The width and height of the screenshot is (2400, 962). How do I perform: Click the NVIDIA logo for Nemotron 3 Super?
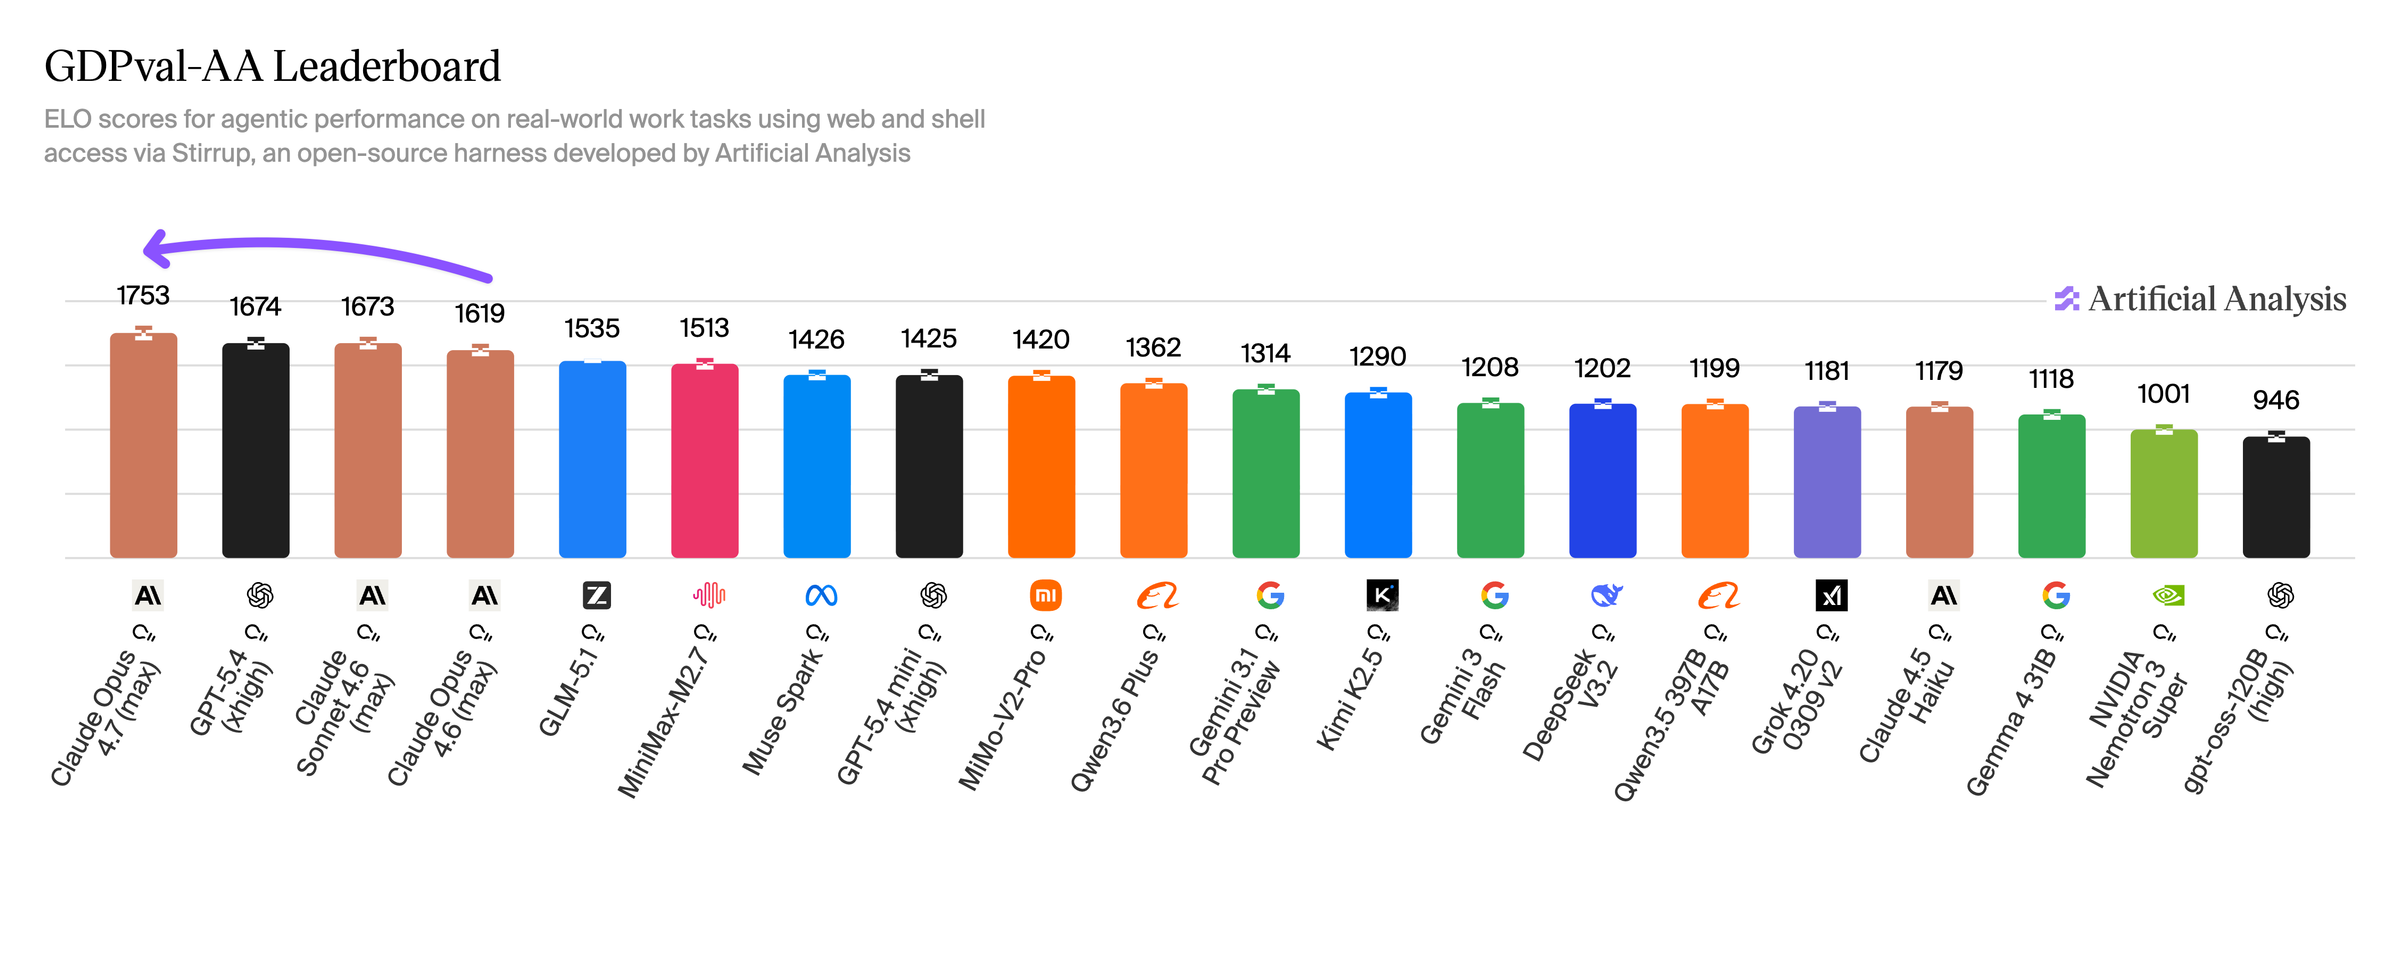[2168, 596]
